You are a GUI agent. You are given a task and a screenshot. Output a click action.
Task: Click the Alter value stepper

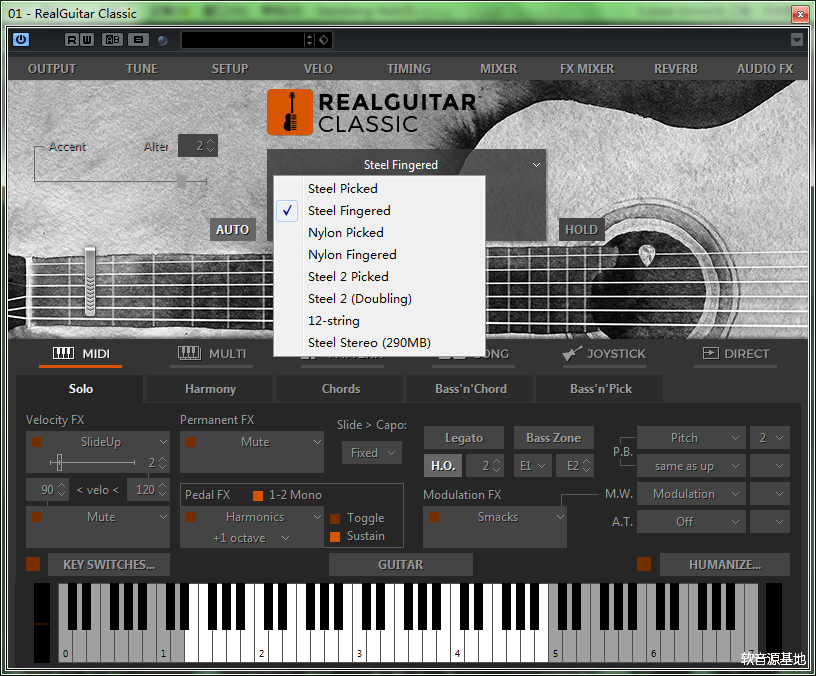pyautogui.click(x=197, y=145)
